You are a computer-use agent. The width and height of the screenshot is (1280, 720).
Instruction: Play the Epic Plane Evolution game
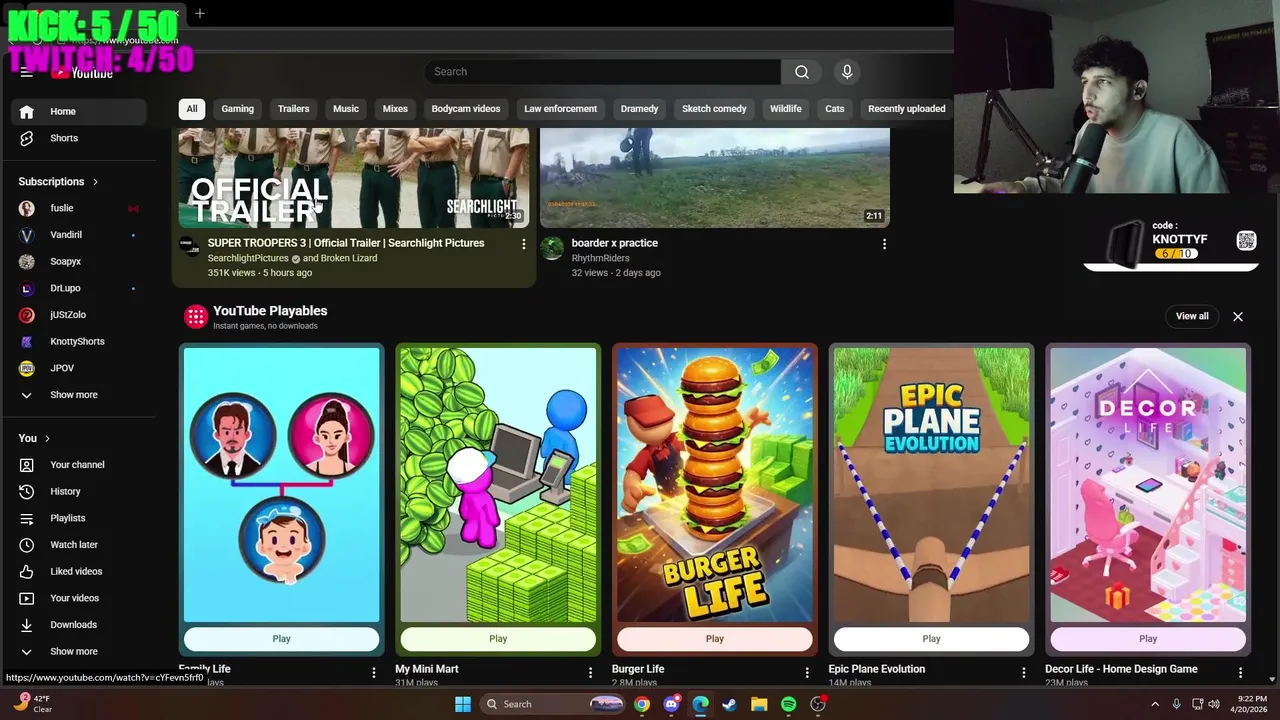931,639
